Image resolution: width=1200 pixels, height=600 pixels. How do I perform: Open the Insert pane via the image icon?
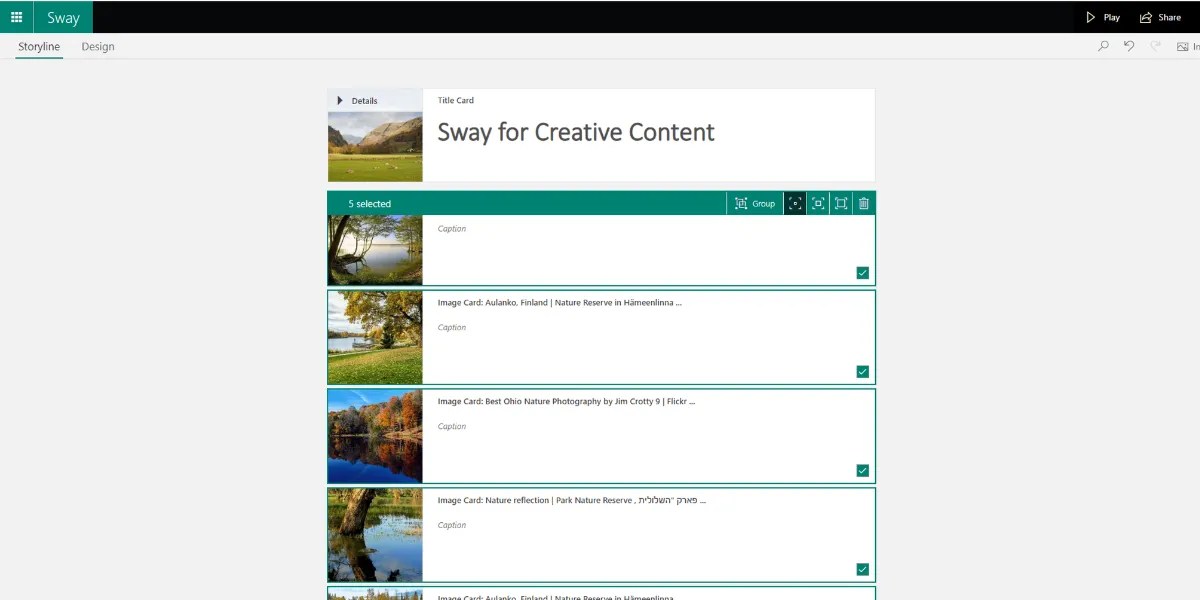click(x=1184, y=46)
